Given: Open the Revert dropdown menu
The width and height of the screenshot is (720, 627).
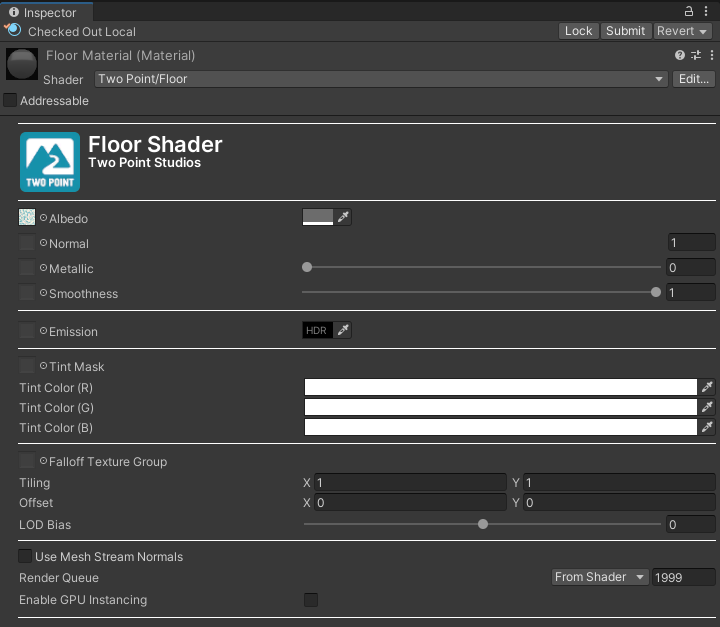Looking at the screenshot, I should pos(682,31).
